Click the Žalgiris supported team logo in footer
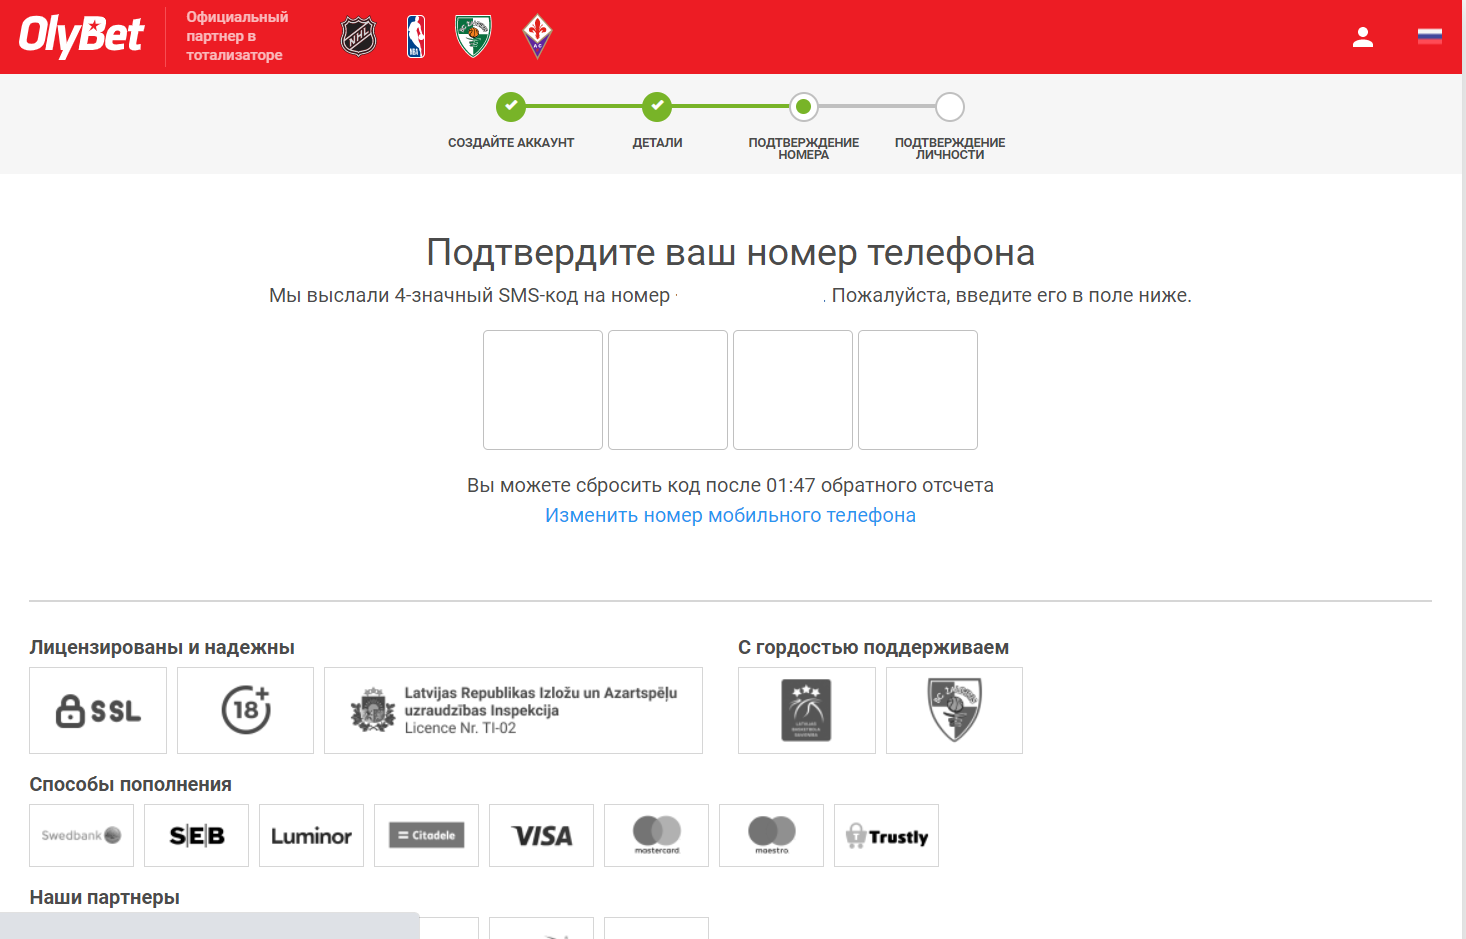The image size is (1466, 939). click(x=954, y=710)
